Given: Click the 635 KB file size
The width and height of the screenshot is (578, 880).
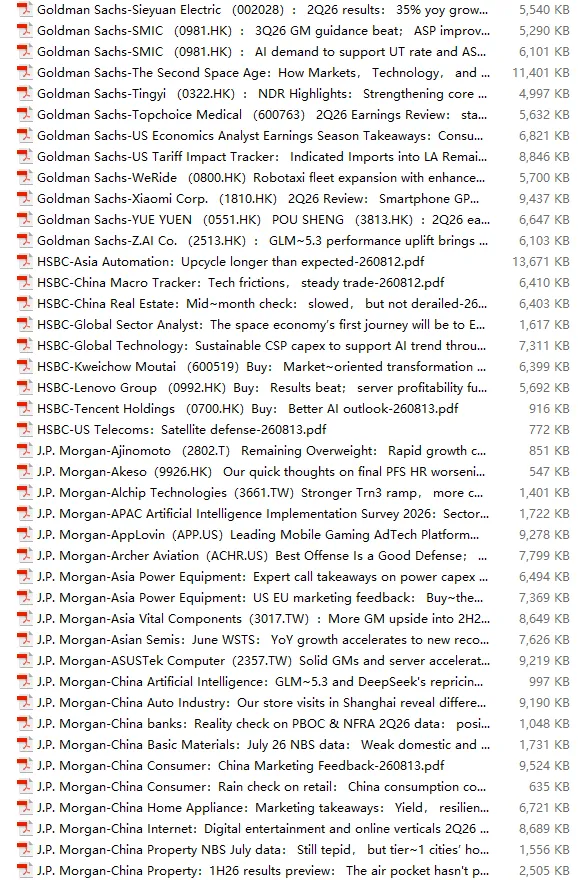Looking at the screenshot, I should click(549, 786).
